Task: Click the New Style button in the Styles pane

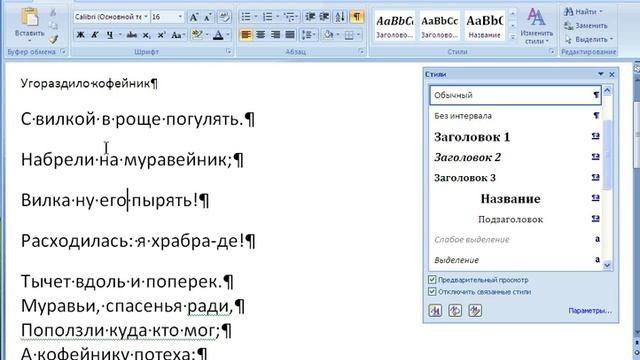Action: (435, 311)
